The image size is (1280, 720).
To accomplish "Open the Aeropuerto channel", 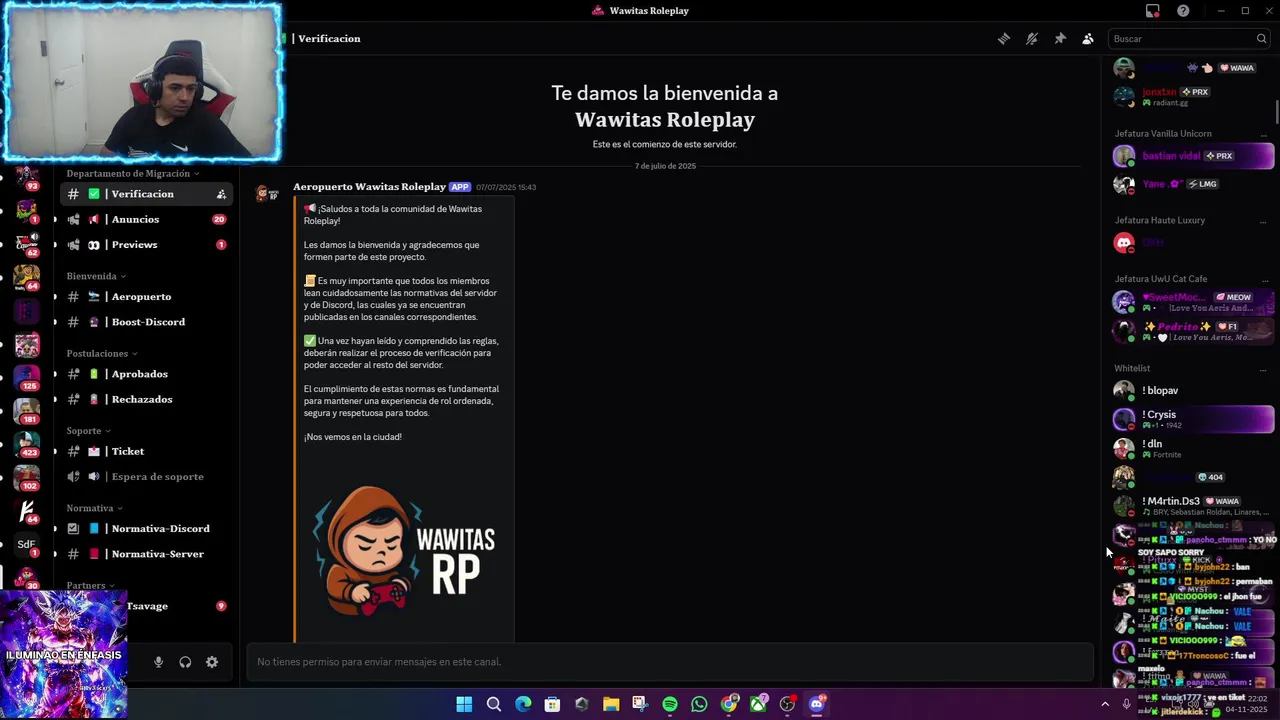I will pos(148,297).
